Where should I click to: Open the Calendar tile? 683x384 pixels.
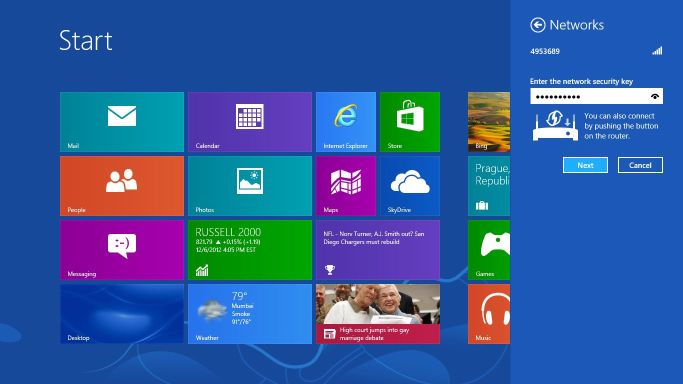250,122
